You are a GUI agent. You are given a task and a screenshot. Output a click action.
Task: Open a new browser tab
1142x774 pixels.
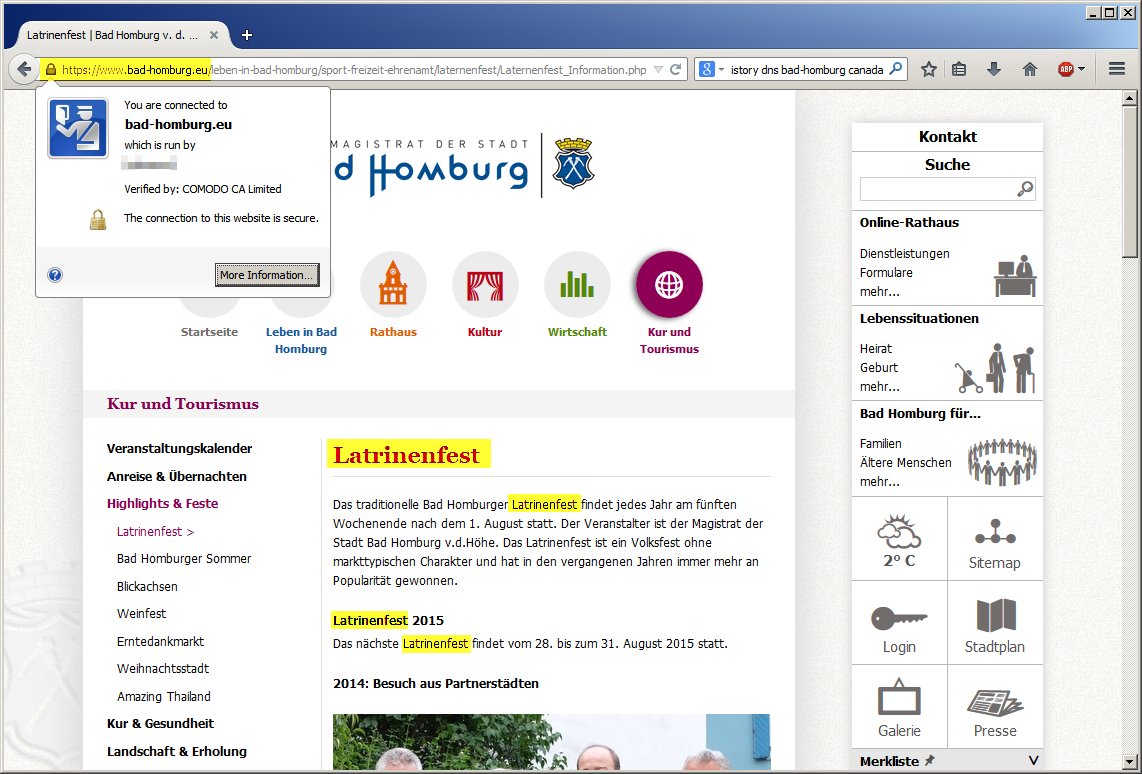click(247, 35)
